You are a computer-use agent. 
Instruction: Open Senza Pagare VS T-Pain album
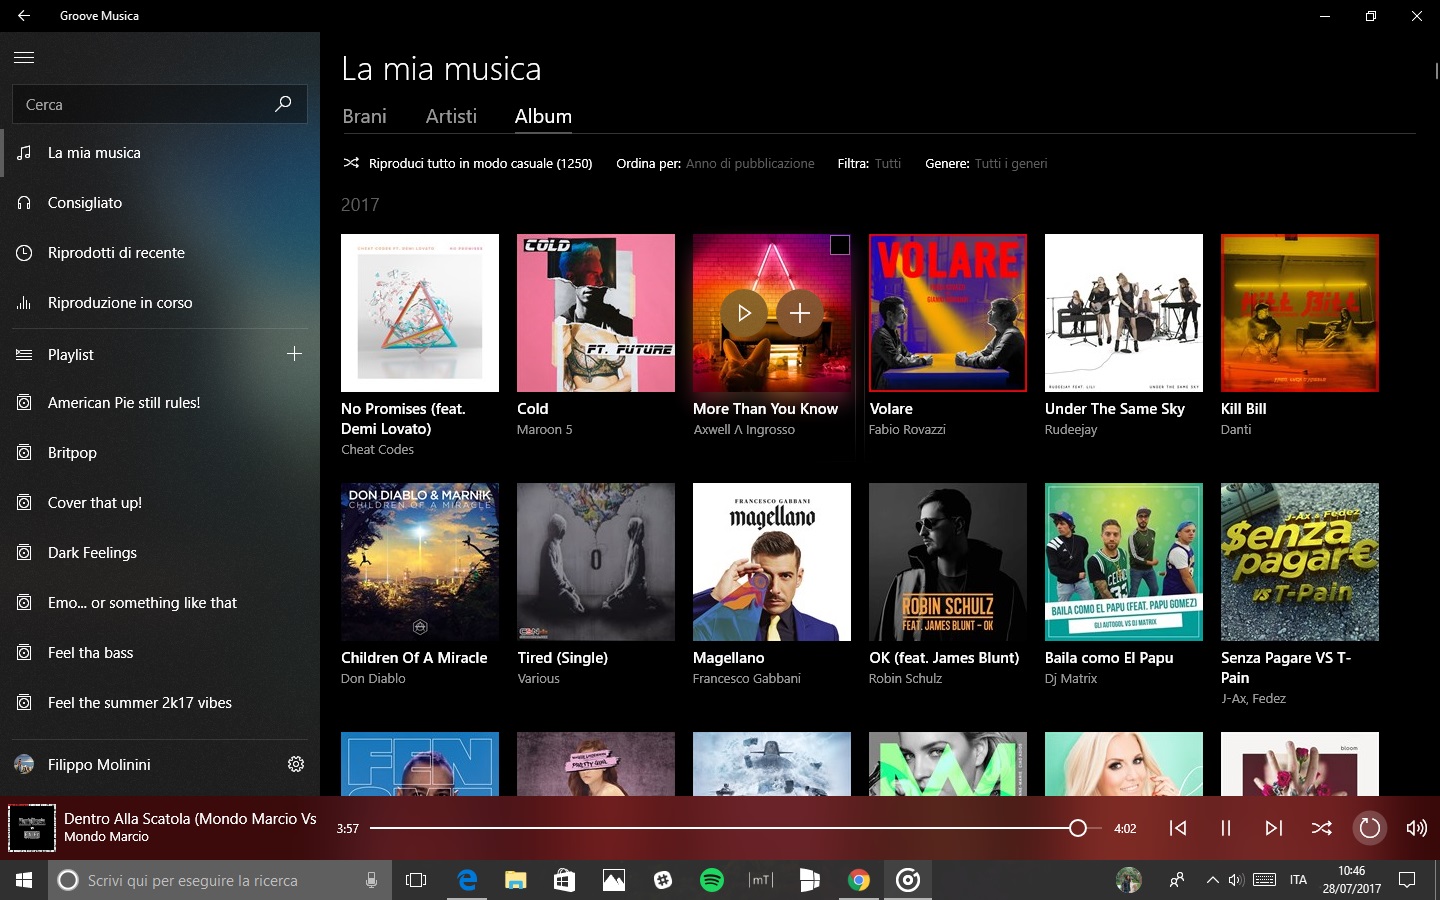click(x=1300, y=562)
